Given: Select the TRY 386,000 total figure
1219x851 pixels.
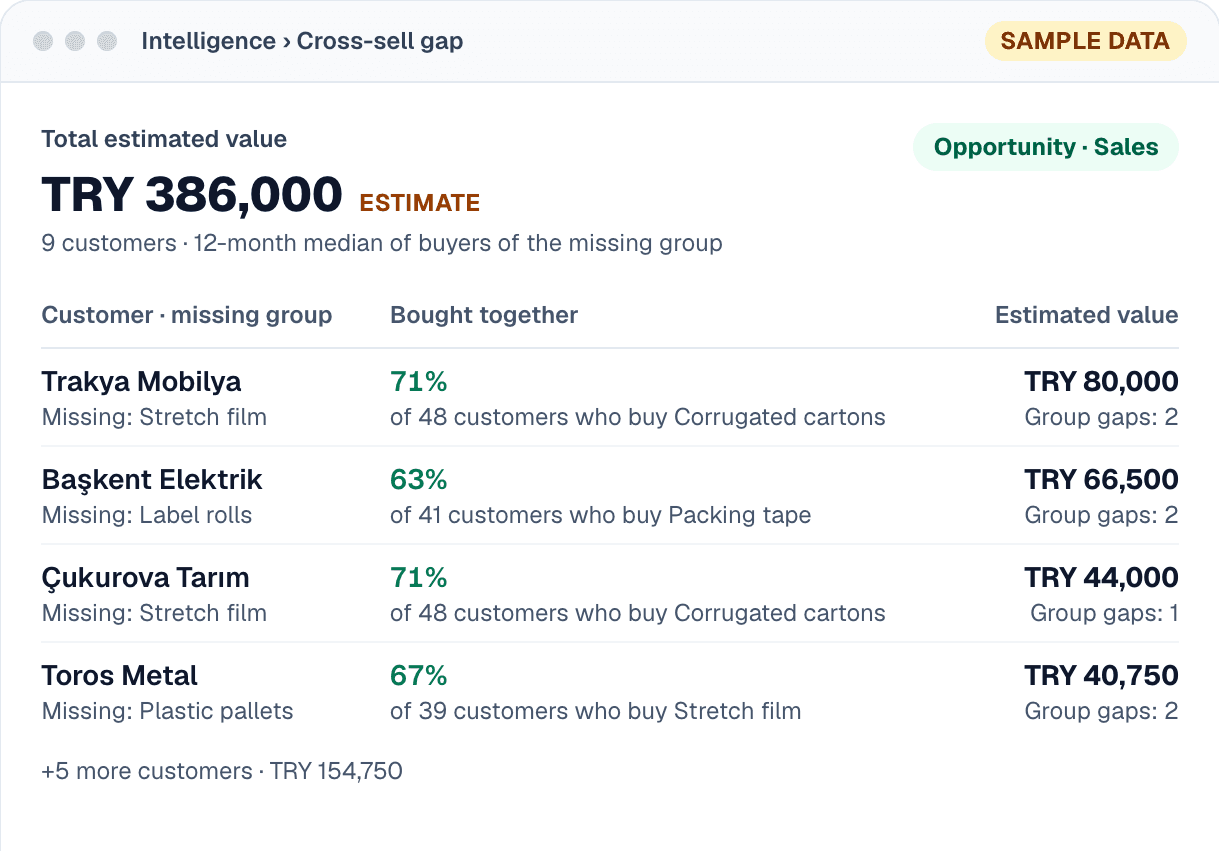Looking at the screenshot, I should pyautogui.click(x=192, y=194).
